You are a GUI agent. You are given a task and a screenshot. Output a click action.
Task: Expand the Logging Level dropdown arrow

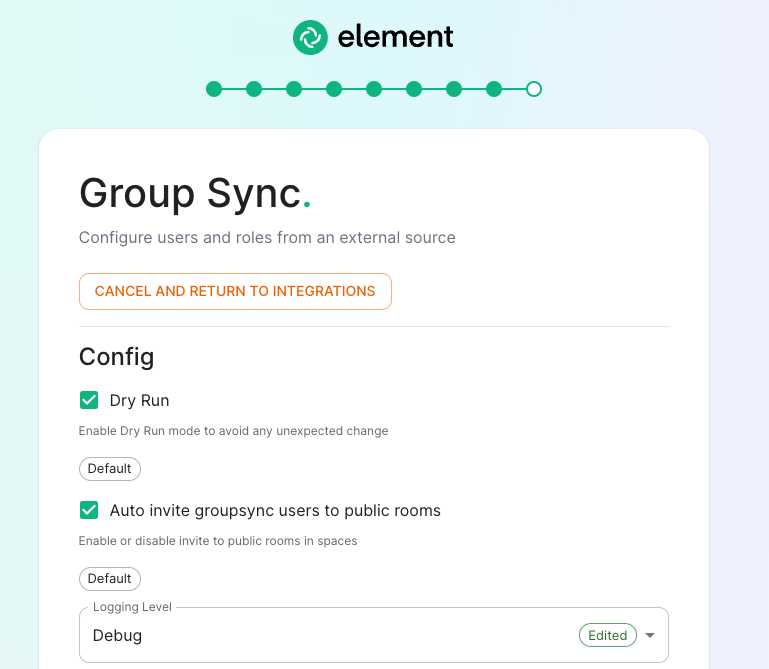click(650, 635)
